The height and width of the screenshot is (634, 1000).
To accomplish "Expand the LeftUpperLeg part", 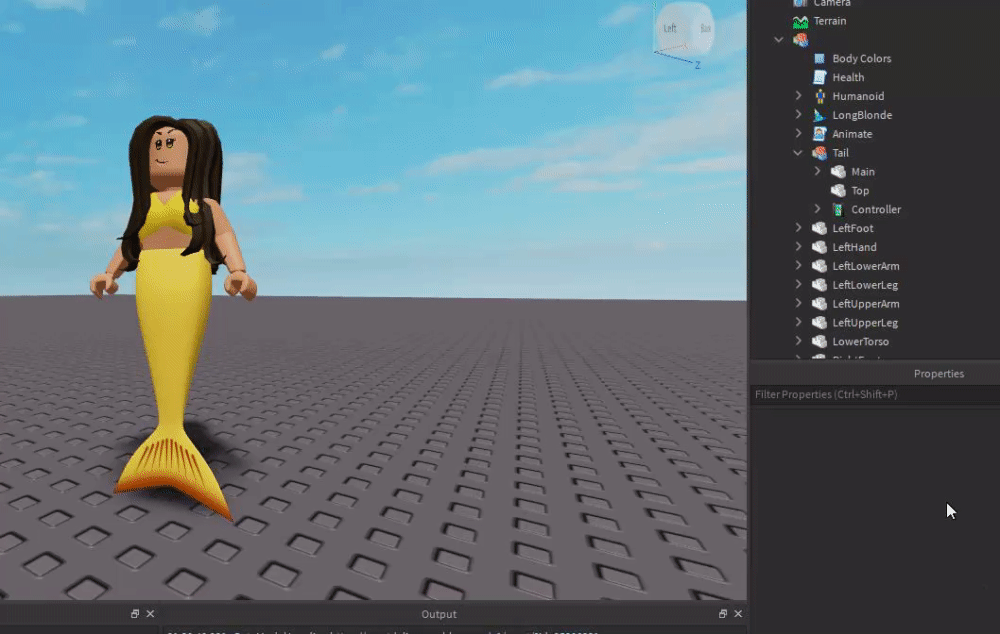I will pos(798,322).
